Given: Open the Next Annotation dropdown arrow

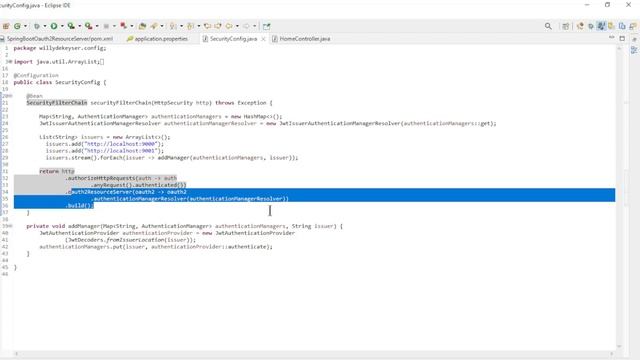Looking at the screenshot, I should coord(181,26).
